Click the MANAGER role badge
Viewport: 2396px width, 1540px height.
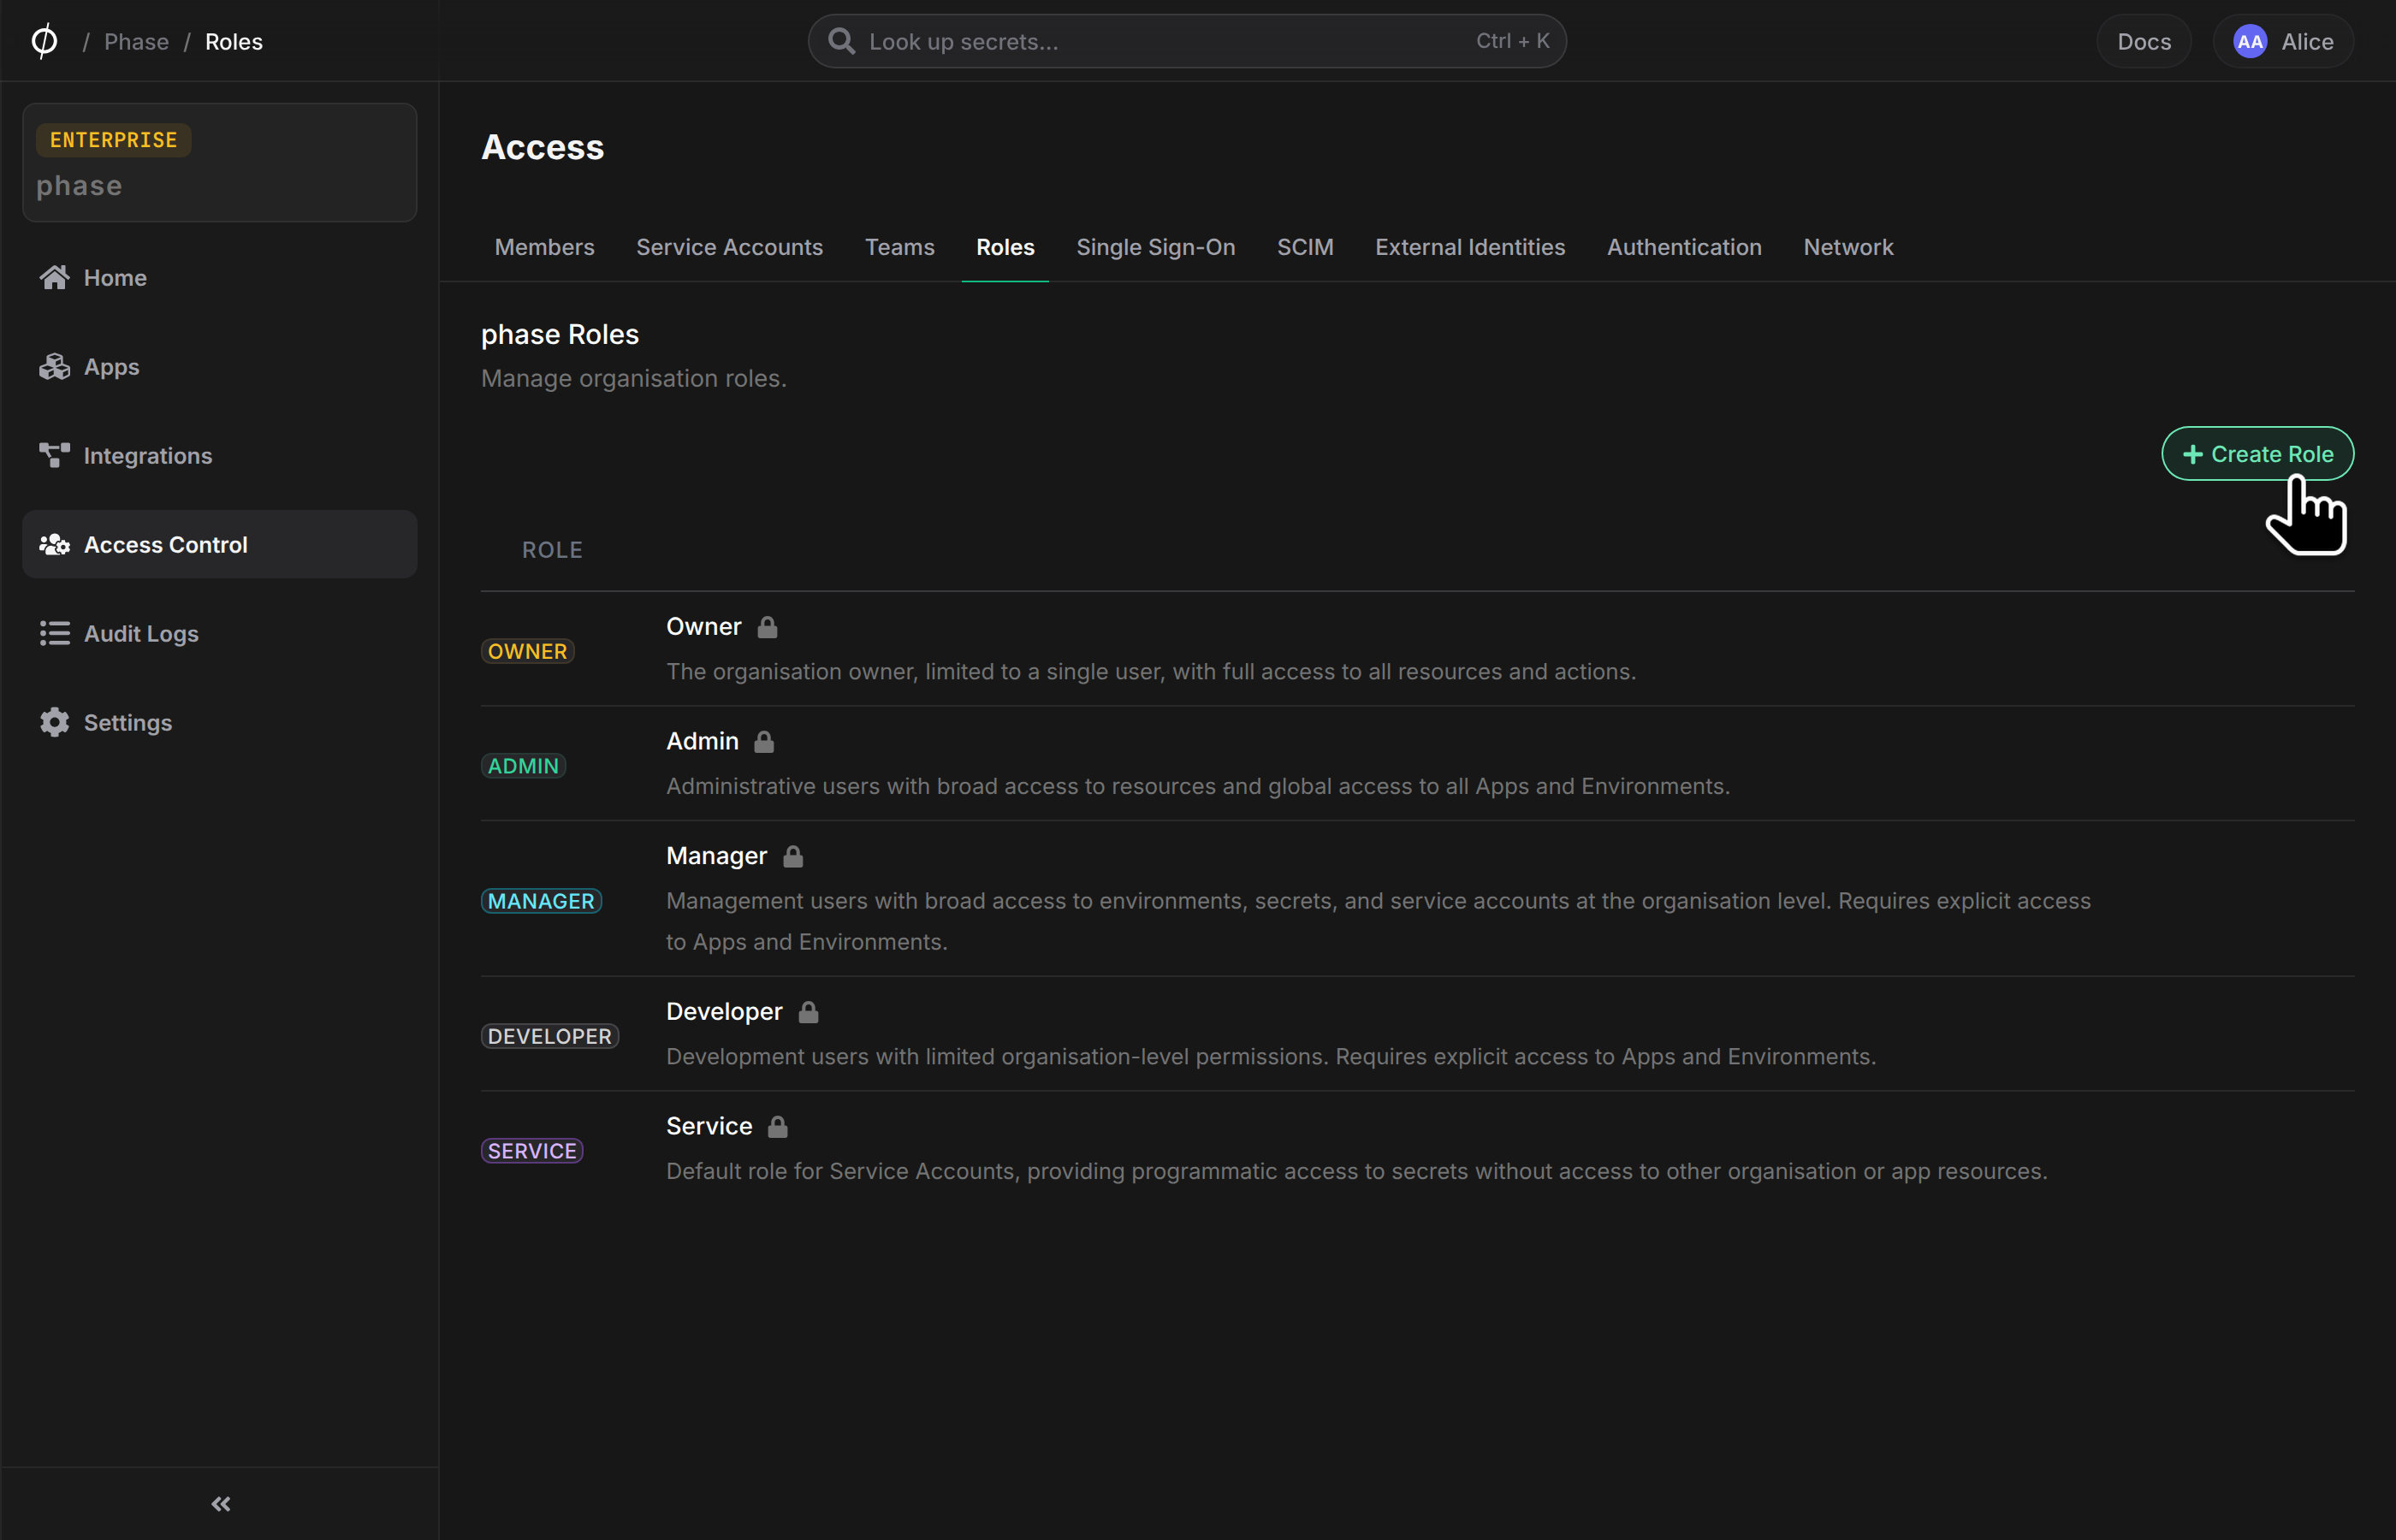(x=541, y=900)
